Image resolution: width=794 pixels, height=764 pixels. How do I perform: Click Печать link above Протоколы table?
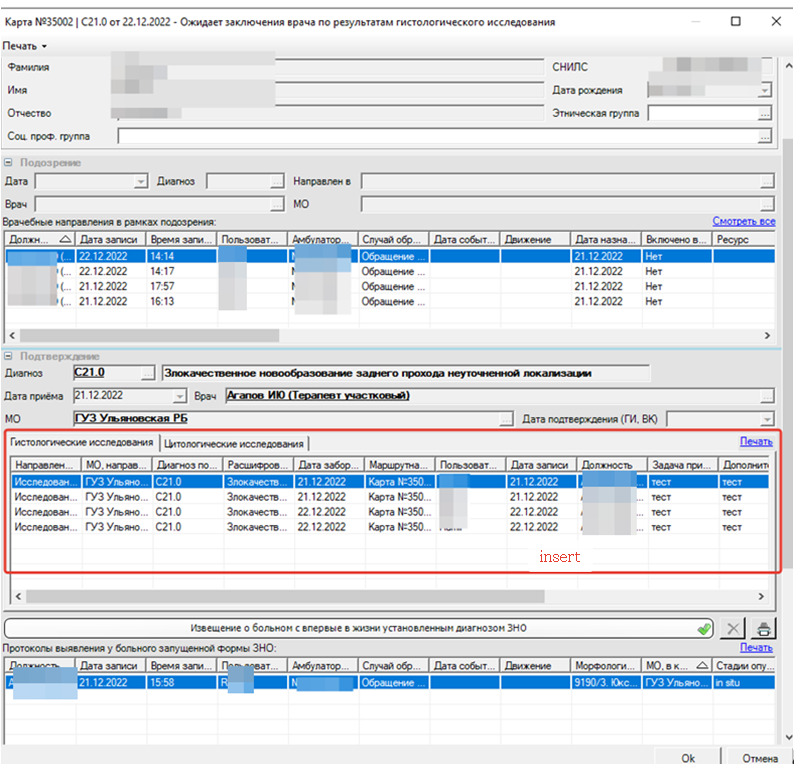756,648
